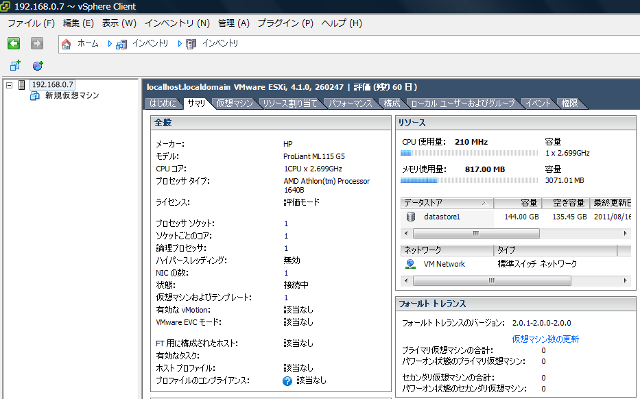
Task: Click the 評価モード license value
Action: pos(302,202)
